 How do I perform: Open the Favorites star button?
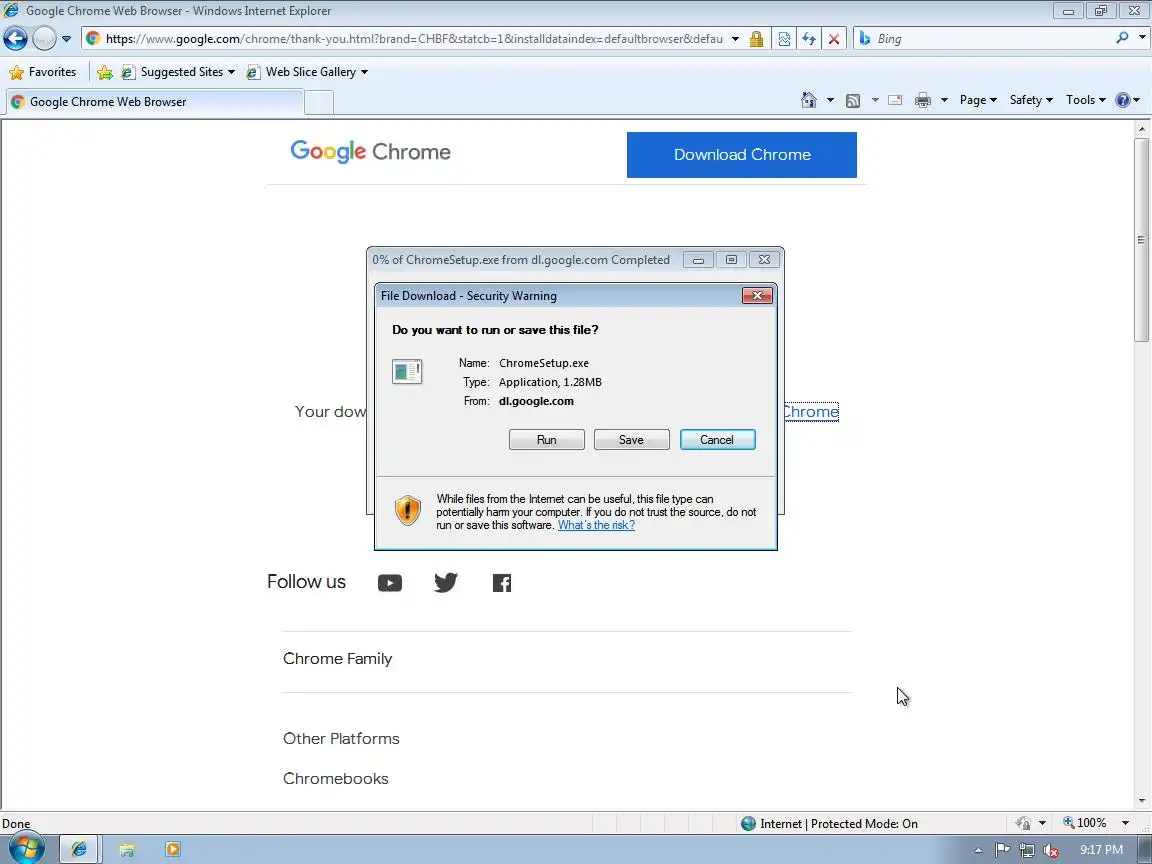[43, 72]
